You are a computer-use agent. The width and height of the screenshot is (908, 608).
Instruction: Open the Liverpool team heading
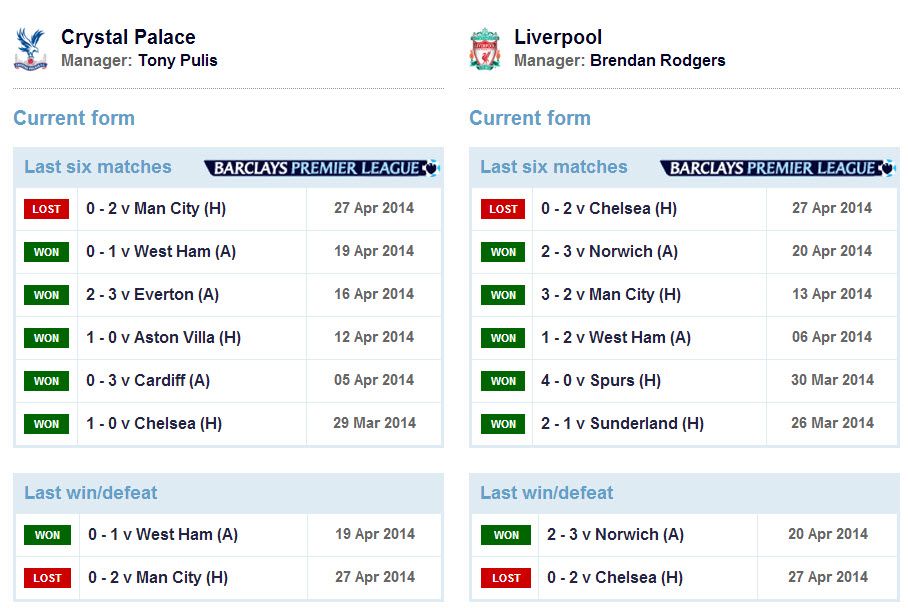[558, 37]
